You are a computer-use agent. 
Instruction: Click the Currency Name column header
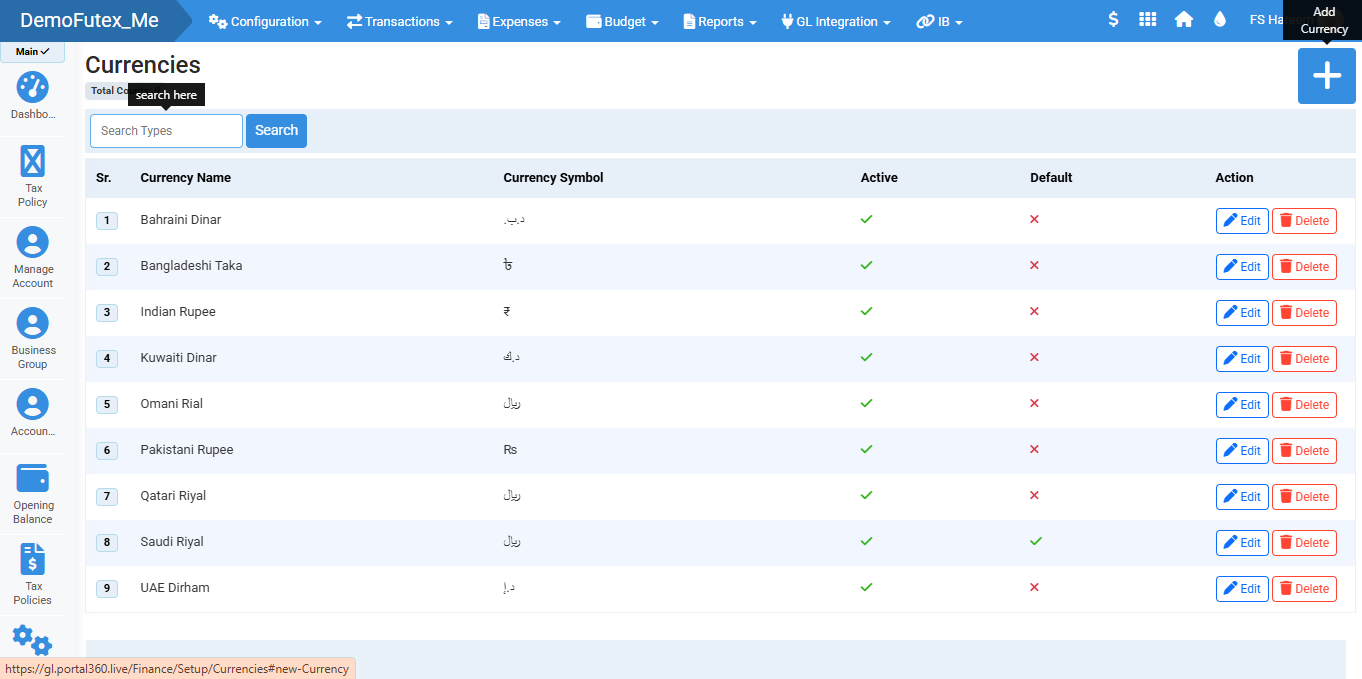[x=186, y=178]
